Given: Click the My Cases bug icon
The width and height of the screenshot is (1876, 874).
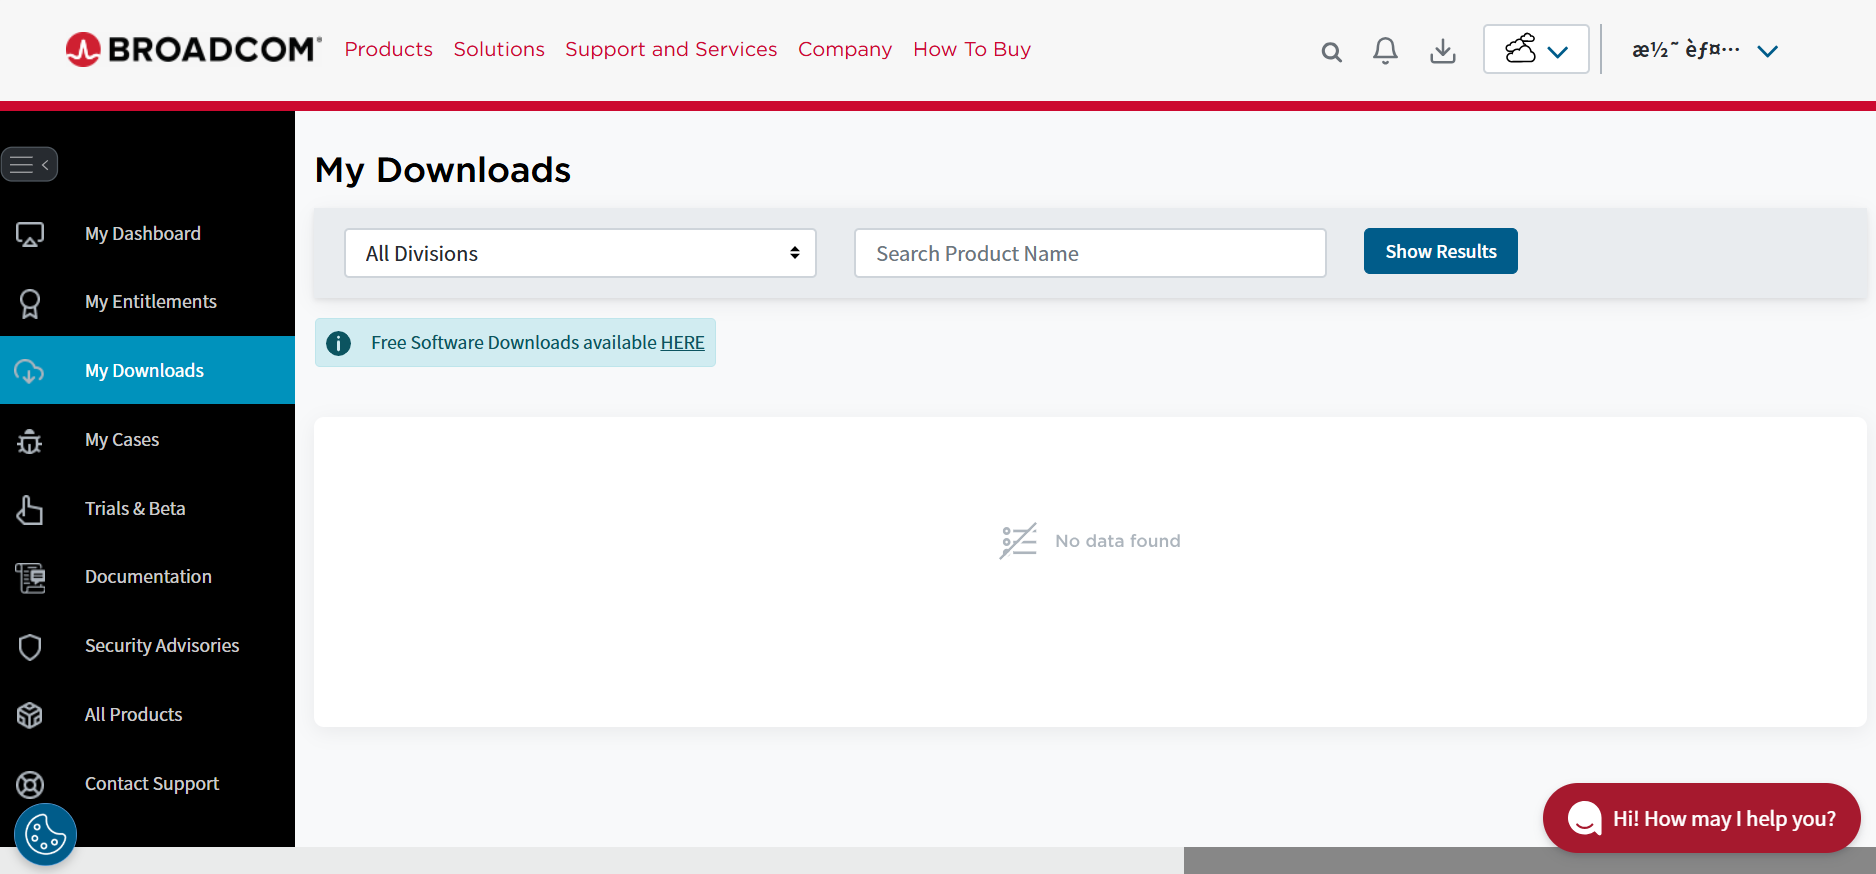Looking at the screenshot, I should 30,441.
